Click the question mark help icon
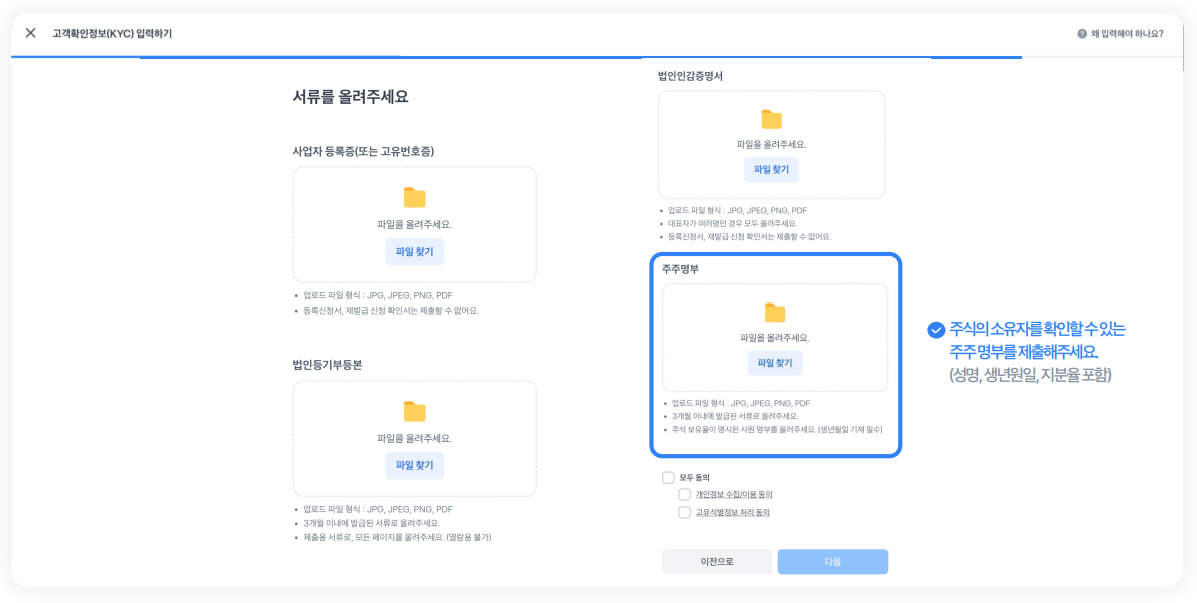The width and height of the screenshot is (1197, 603). click(x=1082, y=34)
